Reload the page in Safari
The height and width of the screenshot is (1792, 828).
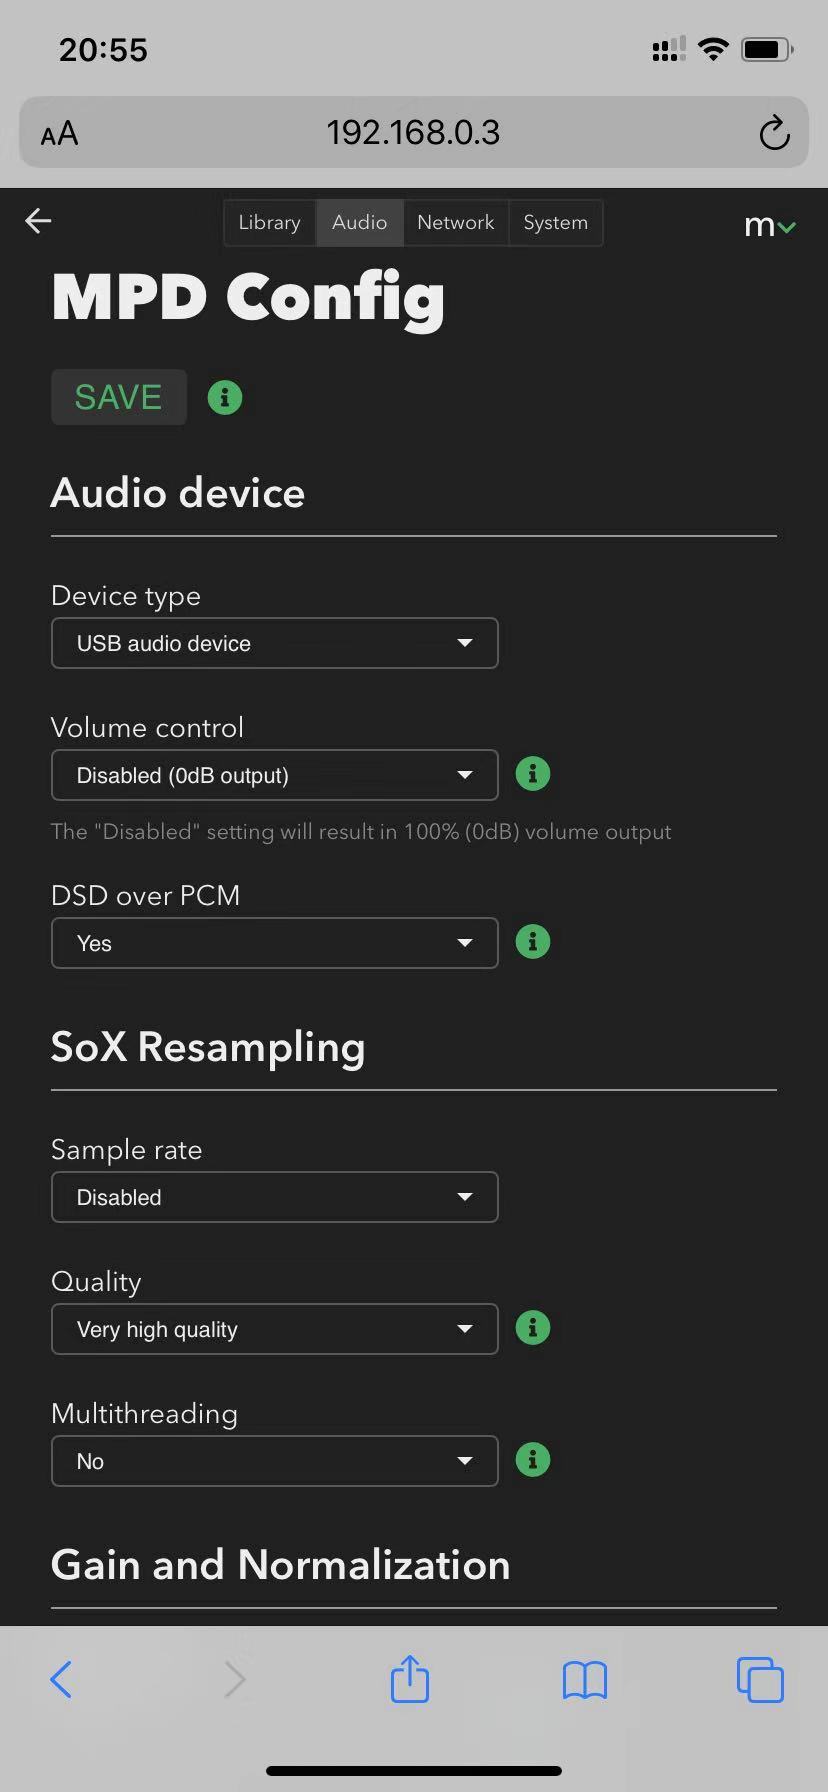point(774,133)
